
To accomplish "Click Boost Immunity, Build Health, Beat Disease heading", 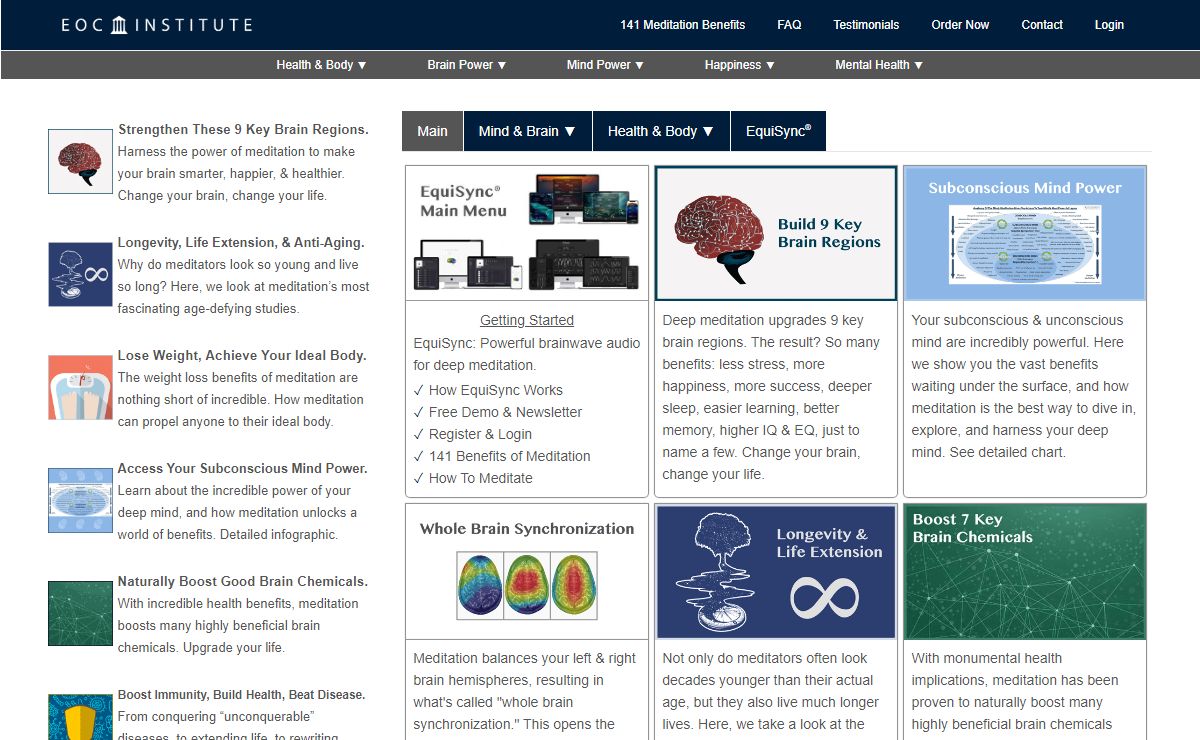I will pos(241,695).
